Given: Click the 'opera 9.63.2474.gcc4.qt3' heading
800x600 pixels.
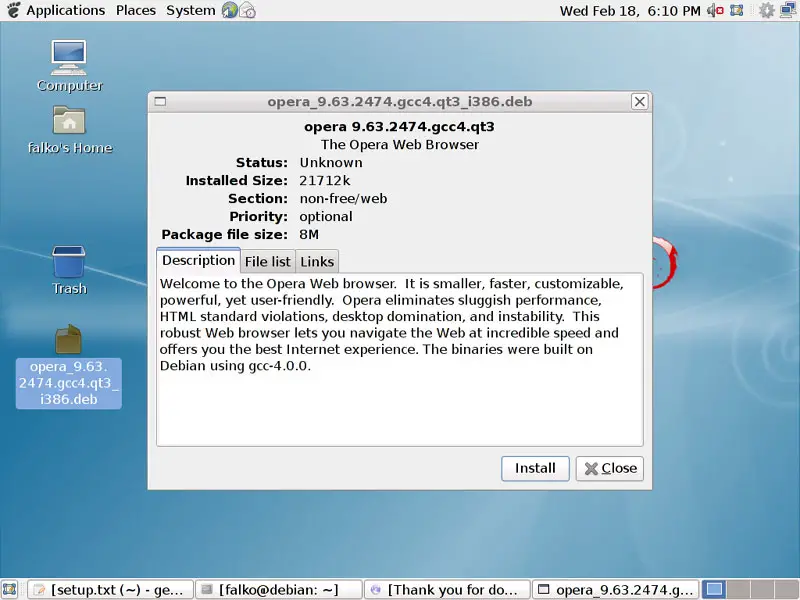Looking at the screenshot, I should click(399, 127).
